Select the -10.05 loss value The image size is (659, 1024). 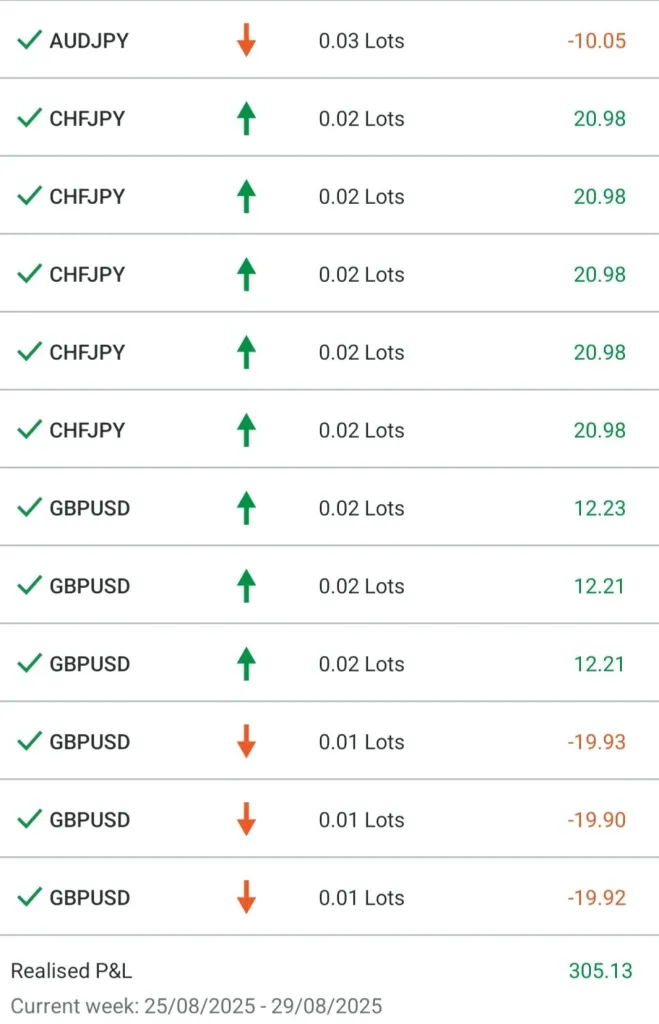(x=596, y=41)
